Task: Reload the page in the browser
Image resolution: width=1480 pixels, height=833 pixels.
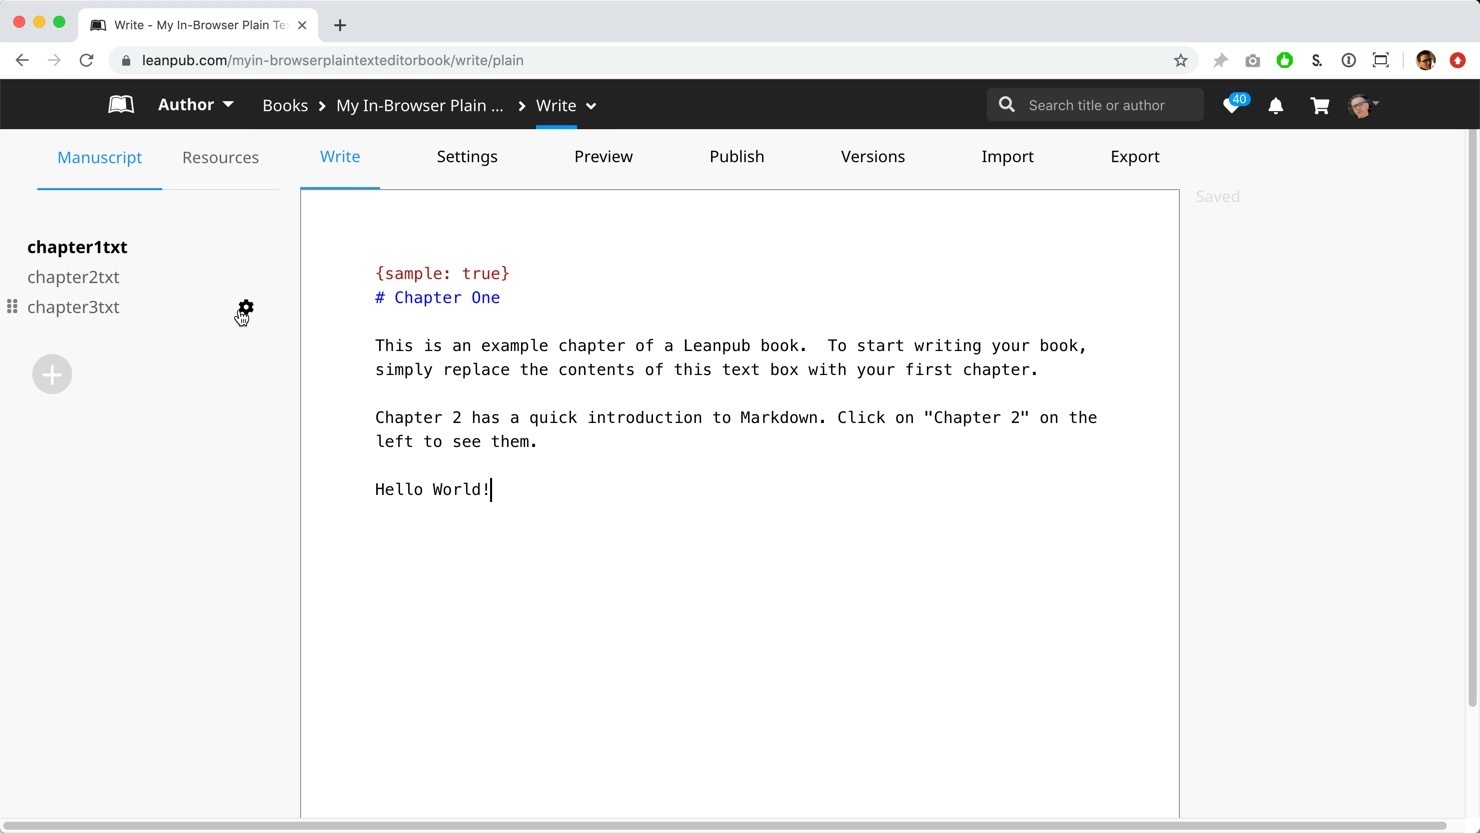Action: coord(87,60)
